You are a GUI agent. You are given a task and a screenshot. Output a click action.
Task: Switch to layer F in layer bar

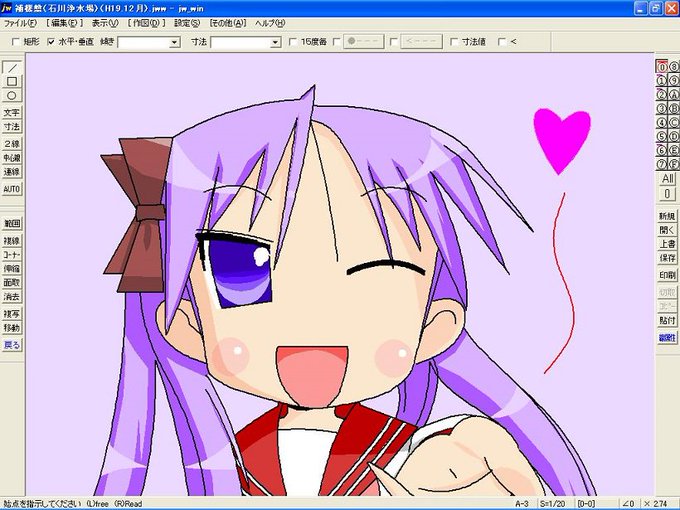[x=673, y=164]
